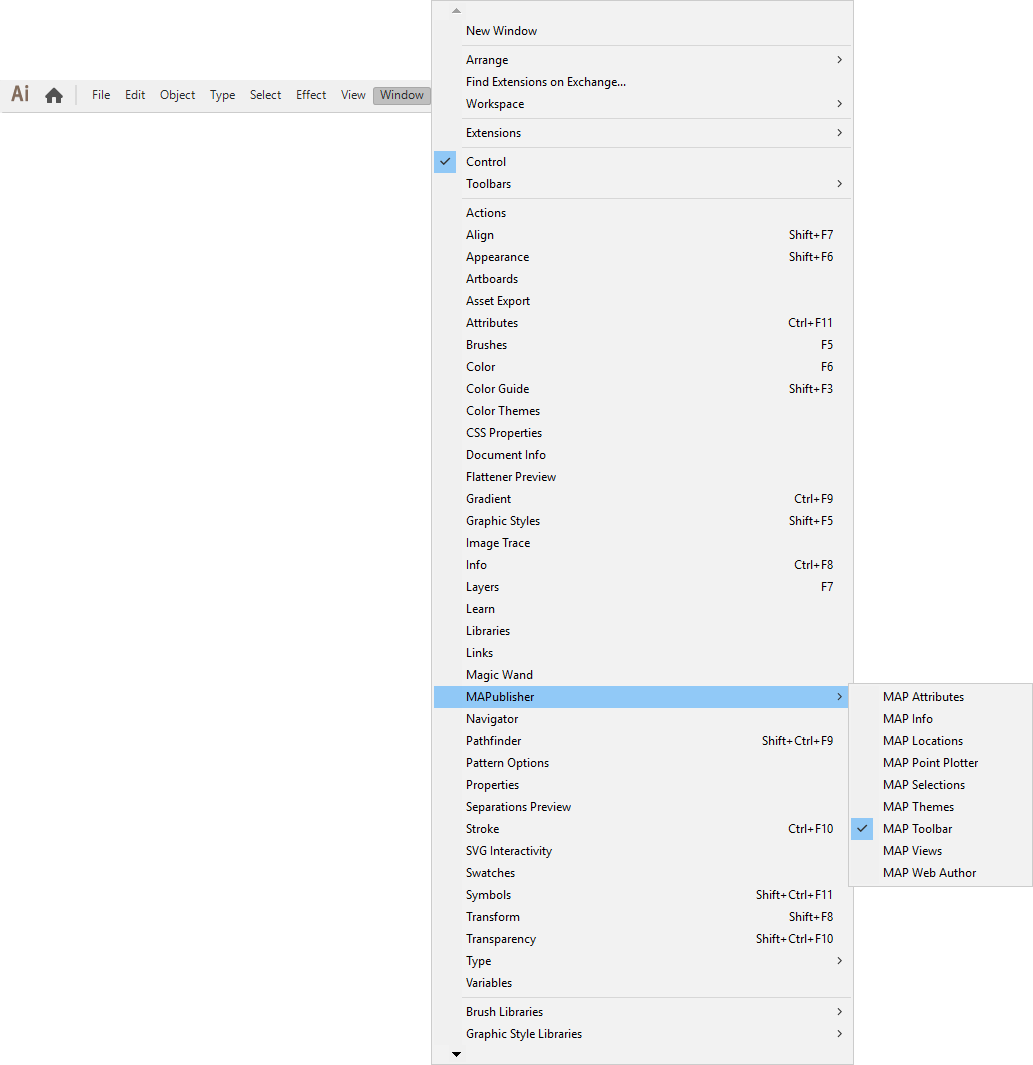Open the Separations Preview panel
The height and width of the screenshot is (1065, 1033).
click(x=642, y=807)
